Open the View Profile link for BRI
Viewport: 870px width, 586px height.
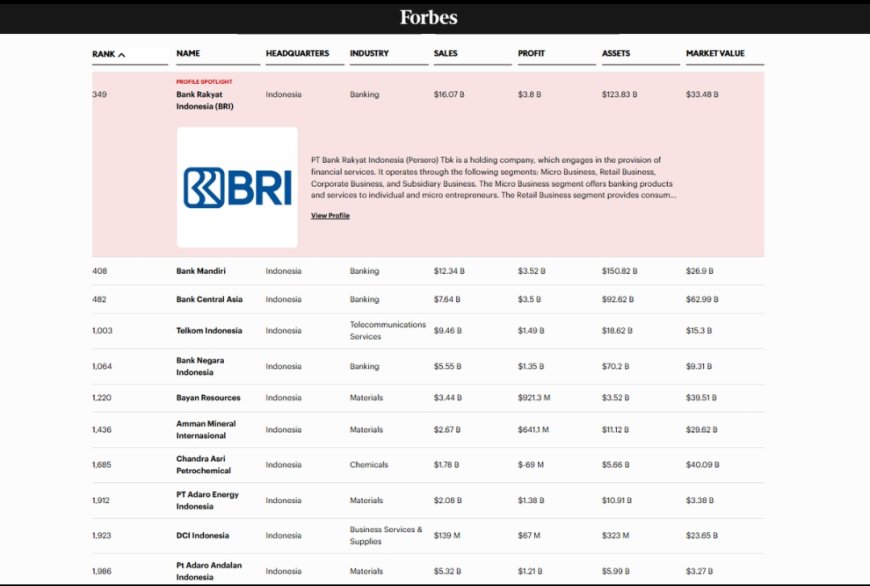tap(330, 215)
